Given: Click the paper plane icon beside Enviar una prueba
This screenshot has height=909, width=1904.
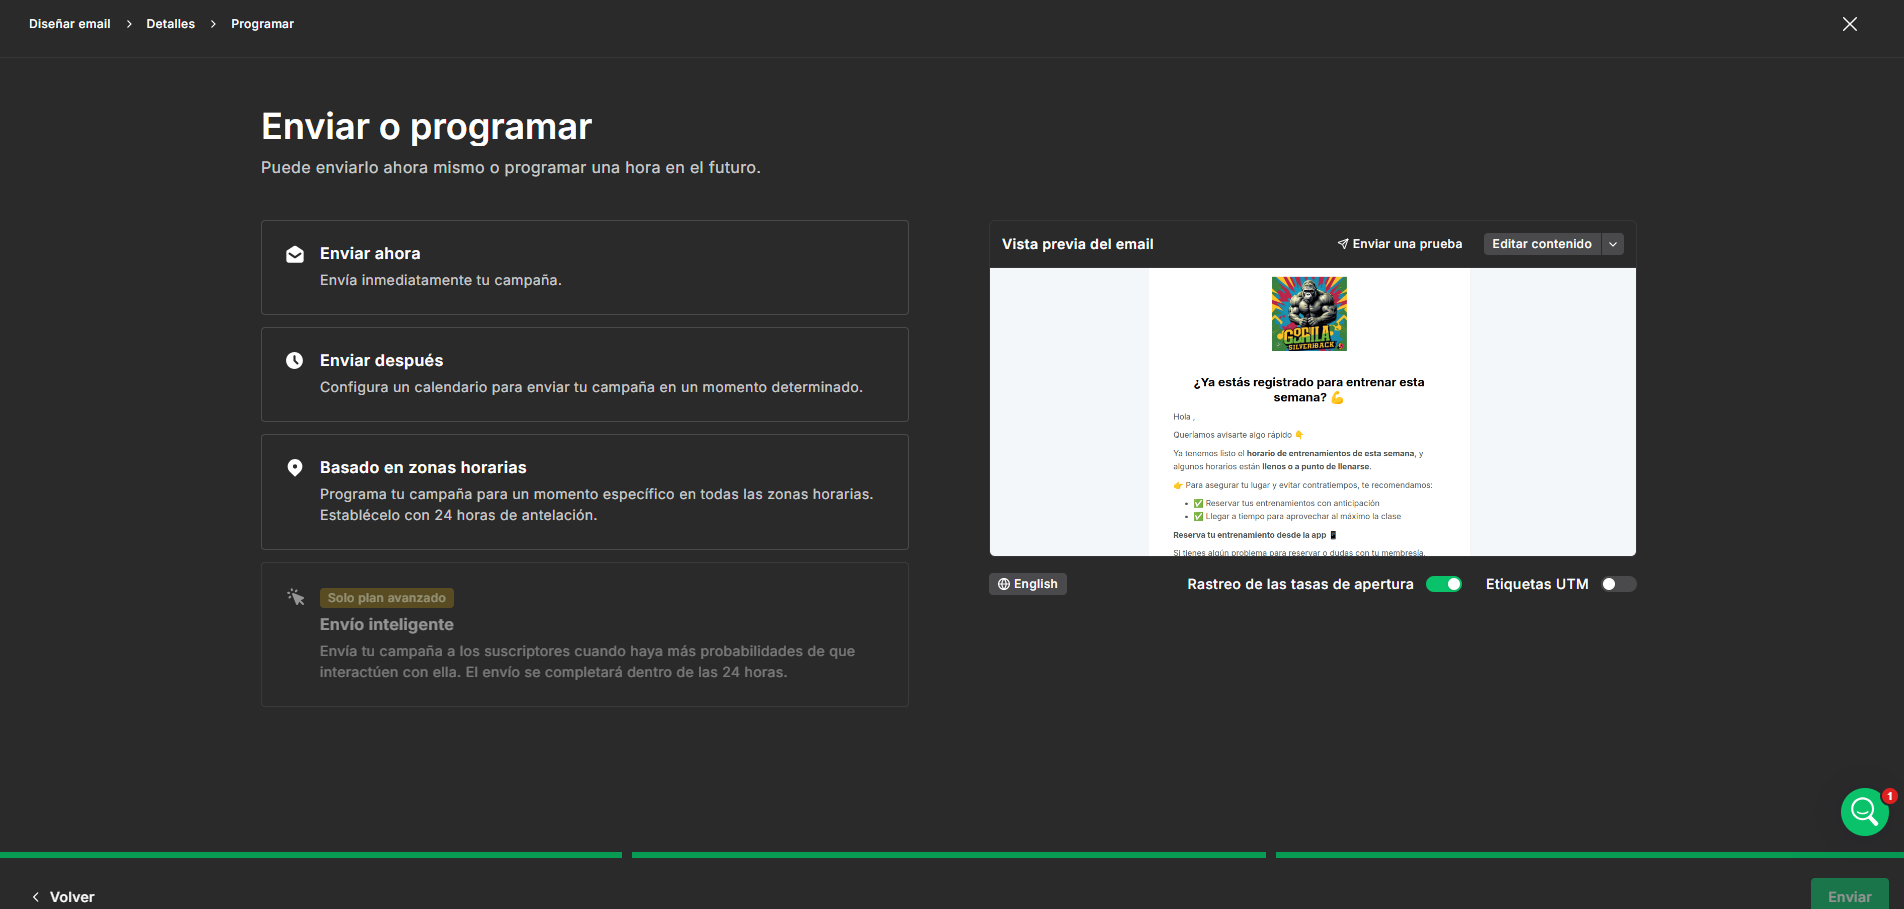Looking at the screenshot, I should (1342, 243).
